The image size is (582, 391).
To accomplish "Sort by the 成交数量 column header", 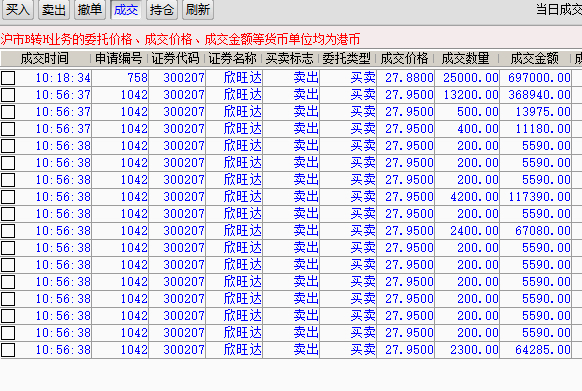I will (x=466, y=58).
